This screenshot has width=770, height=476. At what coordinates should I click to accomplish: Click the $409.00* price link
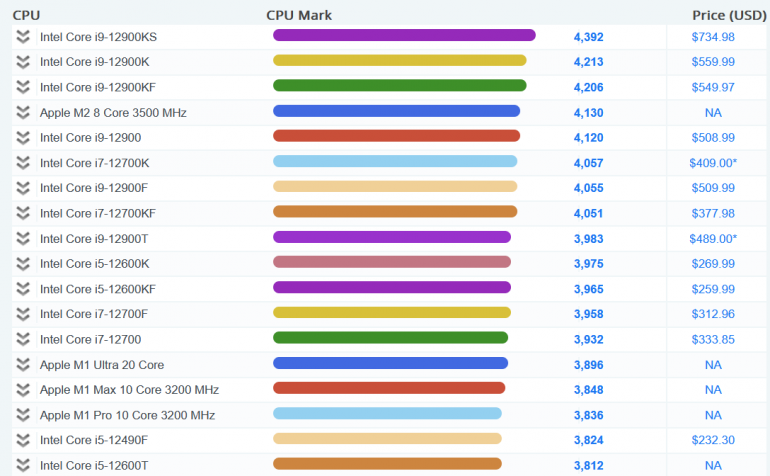(713, 163)
